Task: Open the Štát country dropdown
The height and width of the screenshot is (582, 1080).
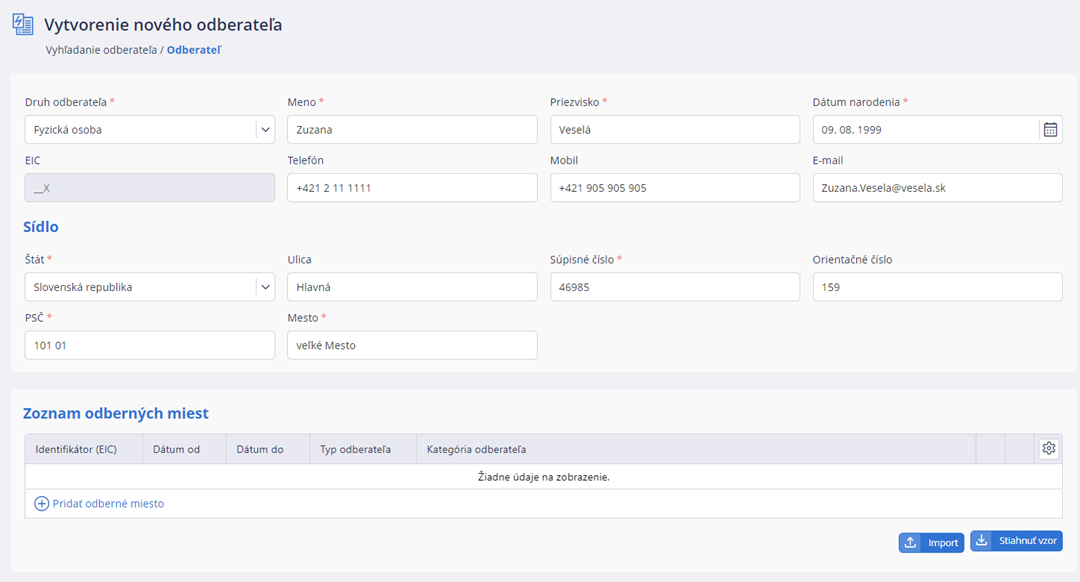Action: pyautogui.click(x=265, y=287)
